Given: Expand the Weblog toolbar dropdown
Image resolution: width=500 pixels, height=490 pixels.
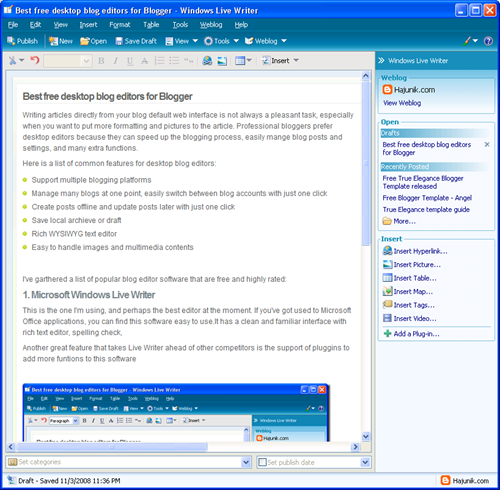Looking at the screenshot, I should [284, 41].
